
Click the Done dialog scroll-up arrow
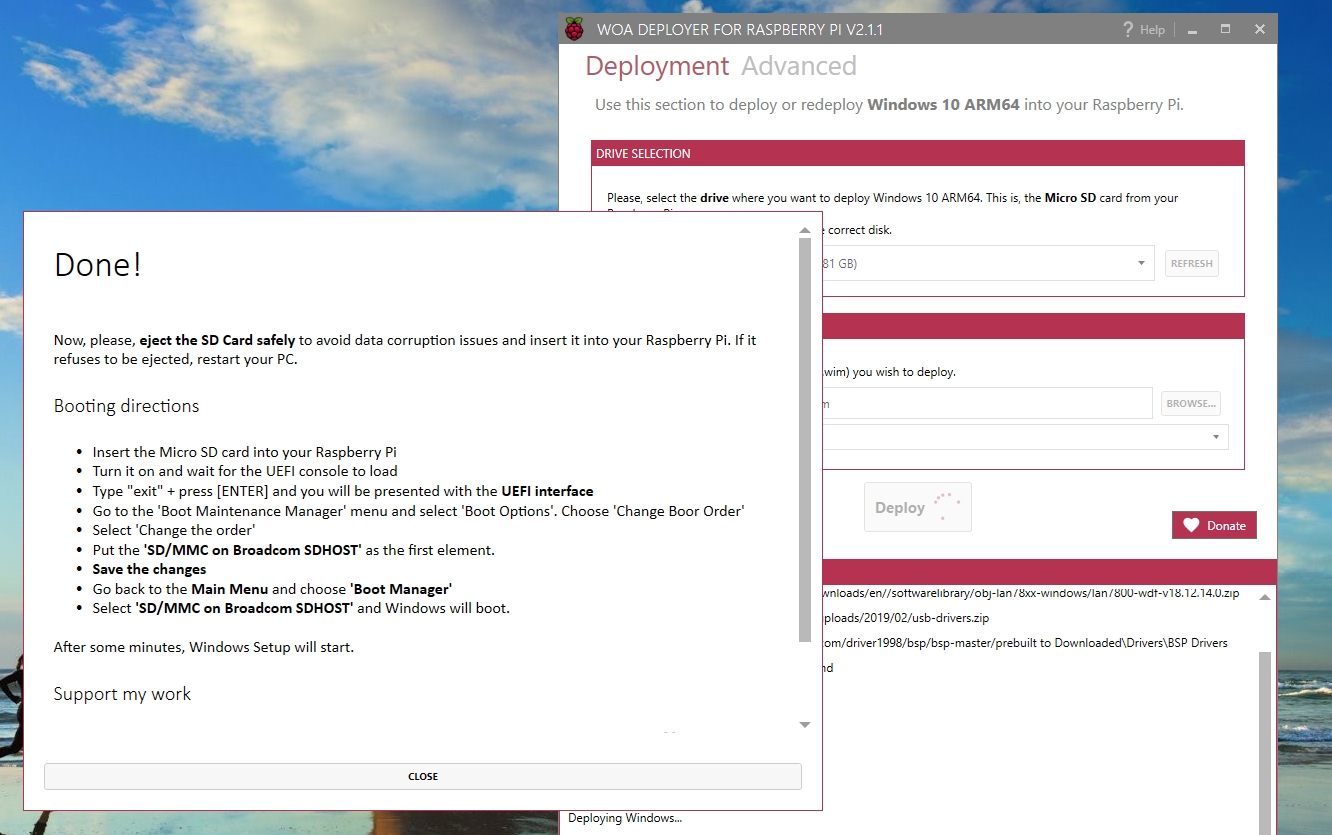(x=805, y=230)
